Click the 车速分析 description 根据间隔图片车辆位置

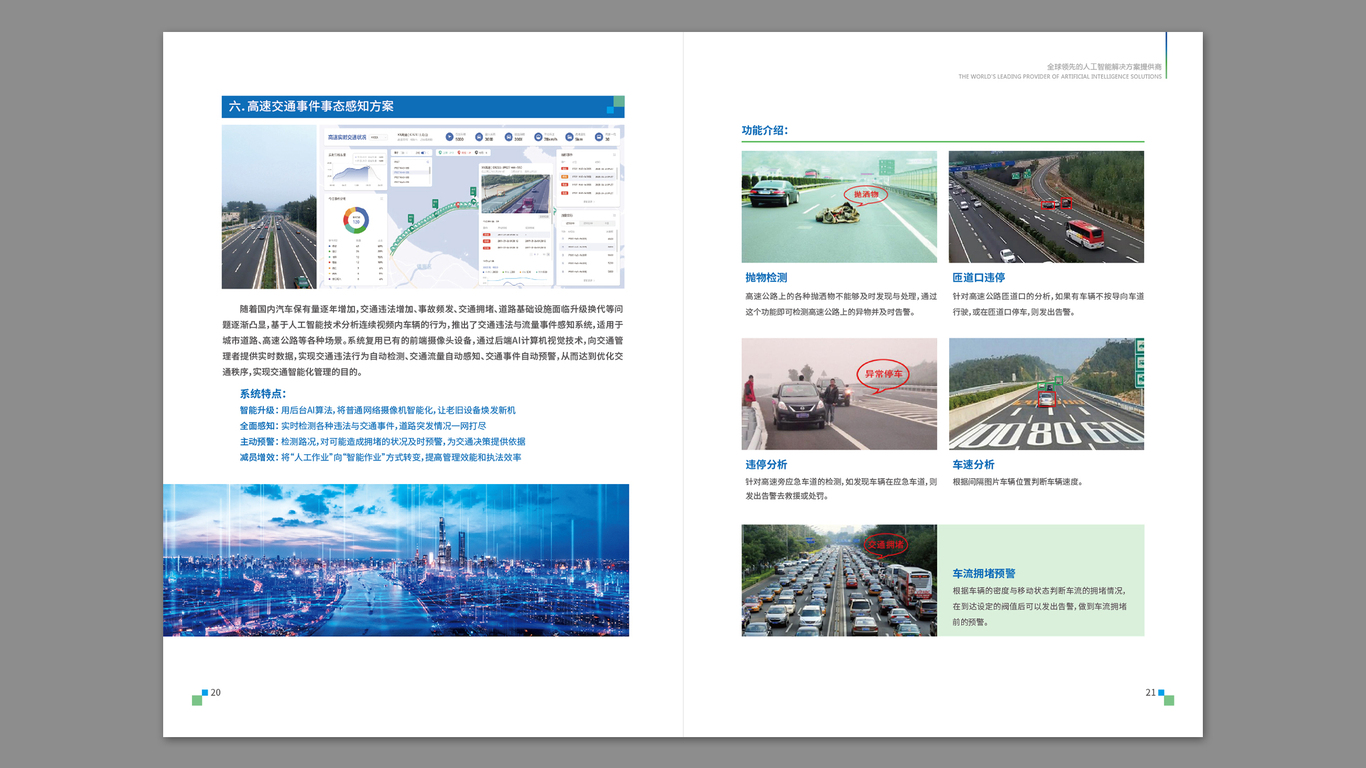[x=1017, y=481]
